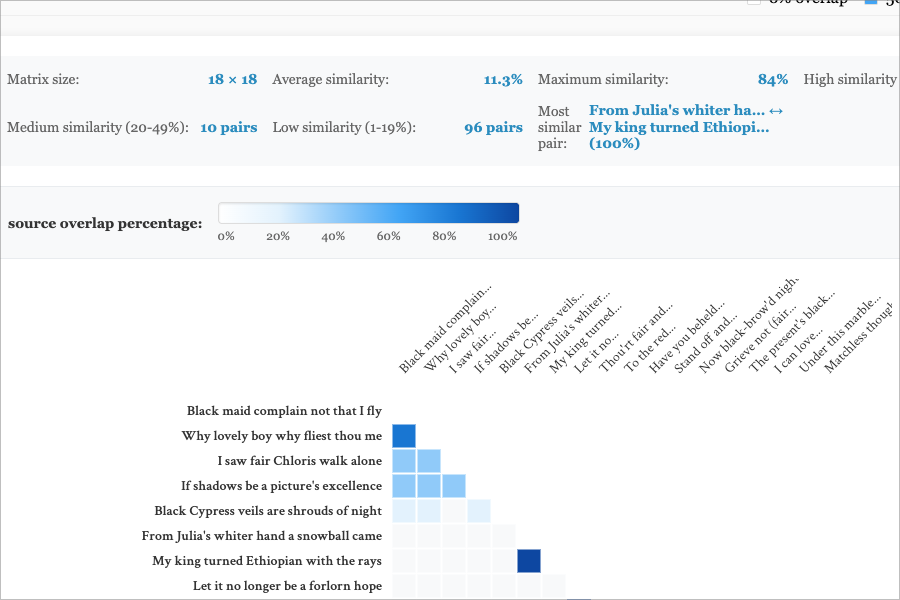Click the fourth cell in the Black Cypress veils row

(x=478, y=511)
